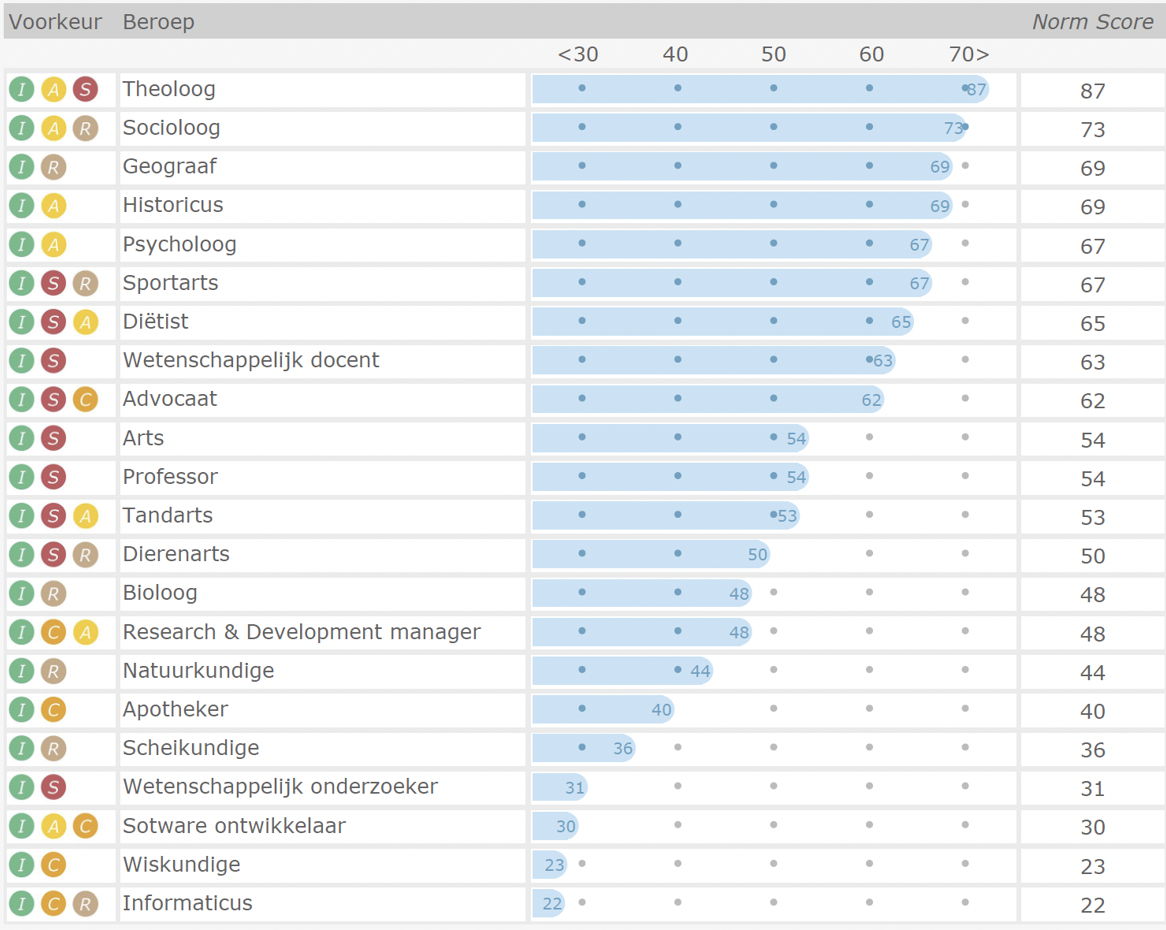
Task: Open the Psycholoog occupation name
Action: pyautogui.click(x=179, y=245)
